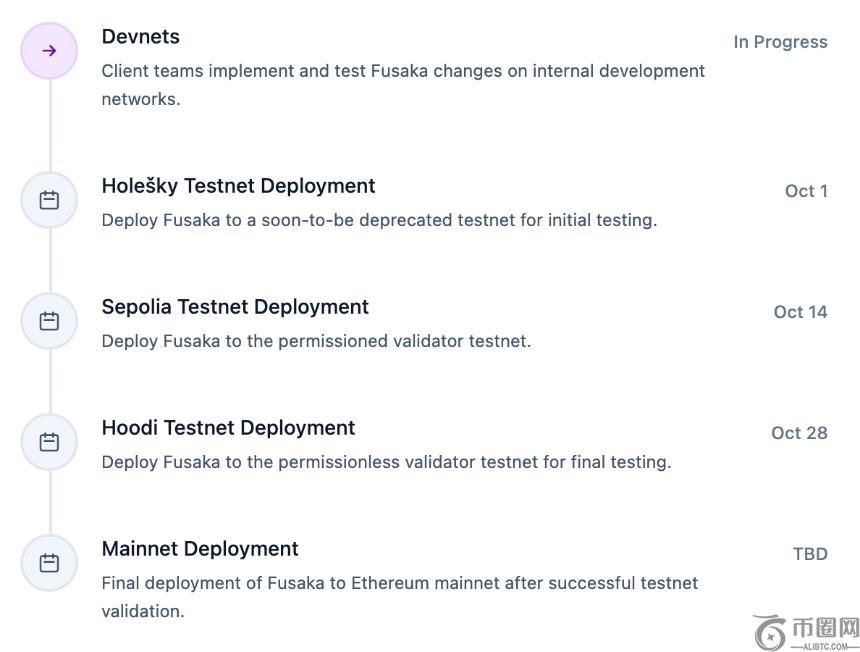Click the purple arrow icon beside Devnets
This screenshot has height=652, width=860.
coord(49,51)
